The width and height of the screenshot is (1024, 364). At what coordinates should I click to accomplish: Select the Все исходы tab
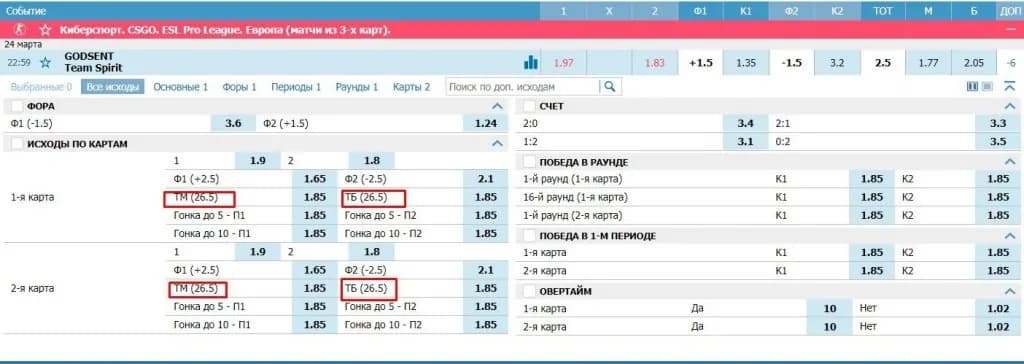(x=112, y=87)
